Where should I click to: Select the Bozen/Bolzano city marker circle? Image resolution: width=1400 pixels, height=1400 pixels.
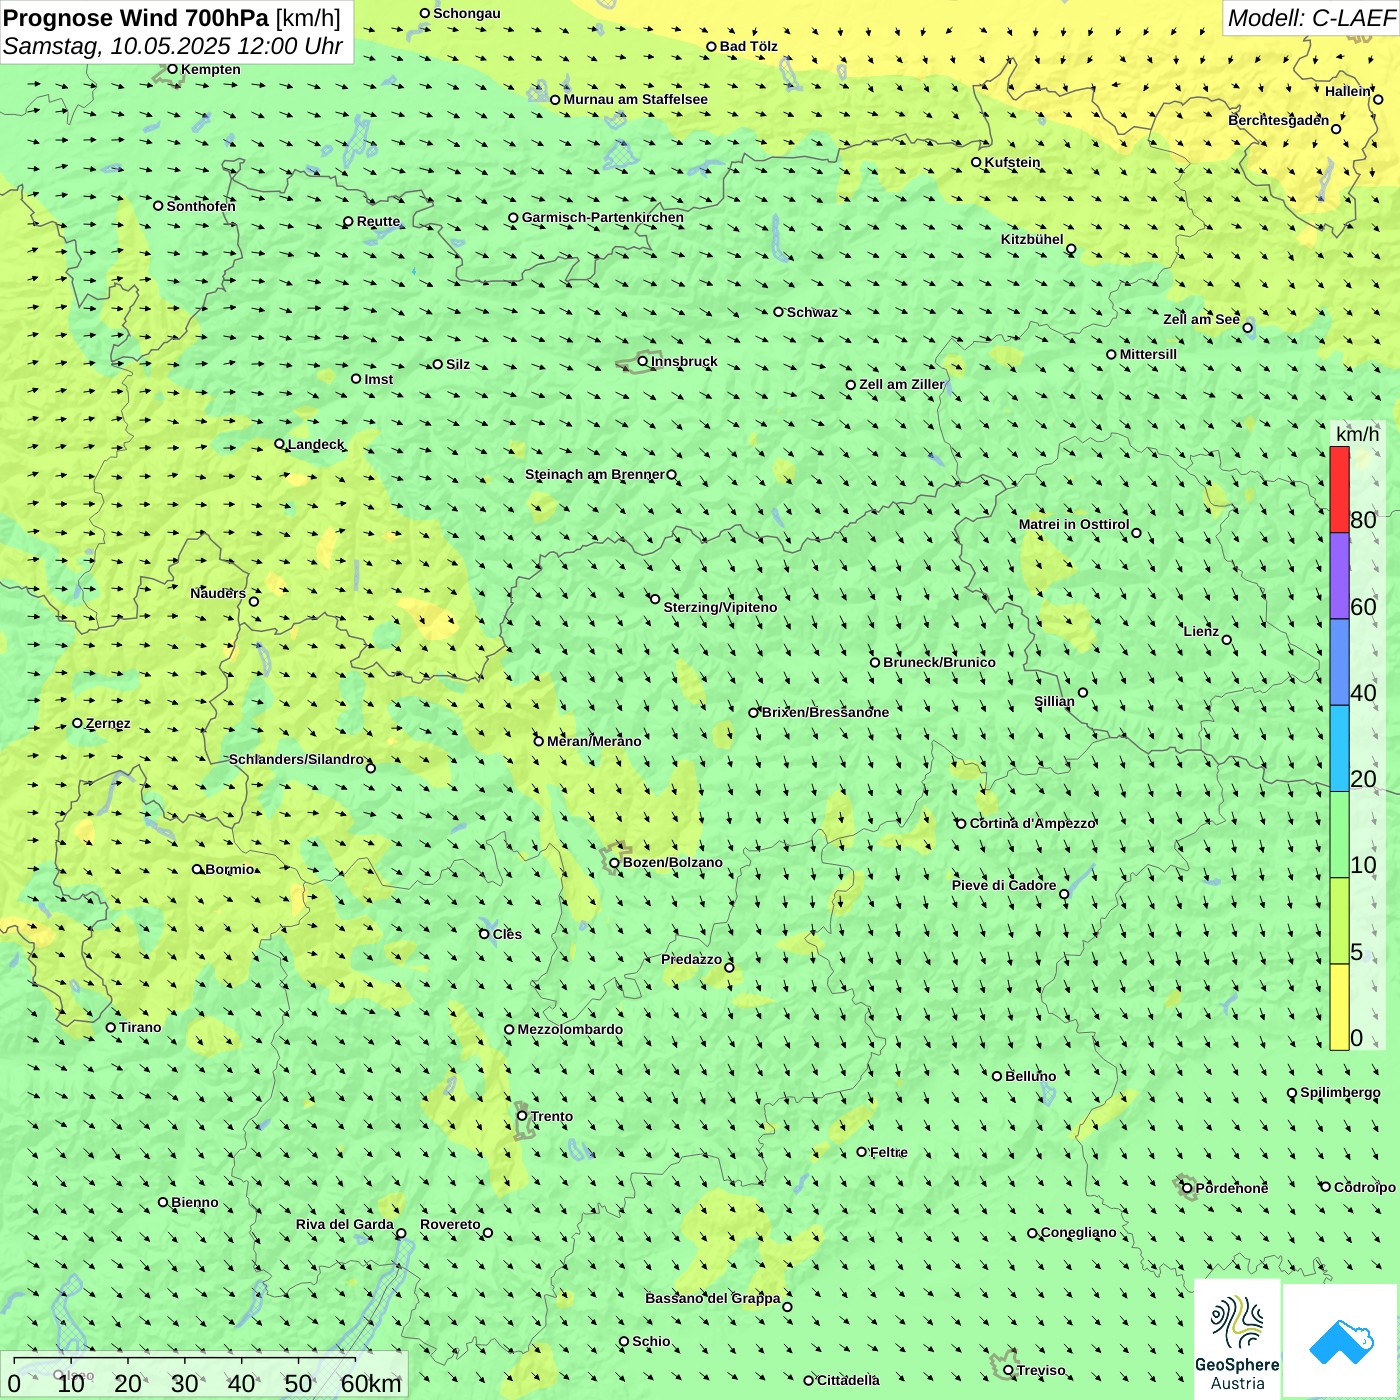click(x=615, y=862)
